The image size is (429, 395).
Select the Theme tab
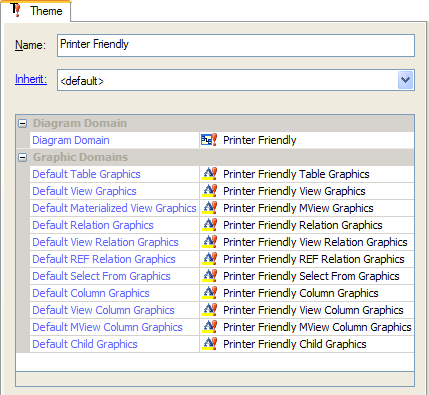click(36, 11)
